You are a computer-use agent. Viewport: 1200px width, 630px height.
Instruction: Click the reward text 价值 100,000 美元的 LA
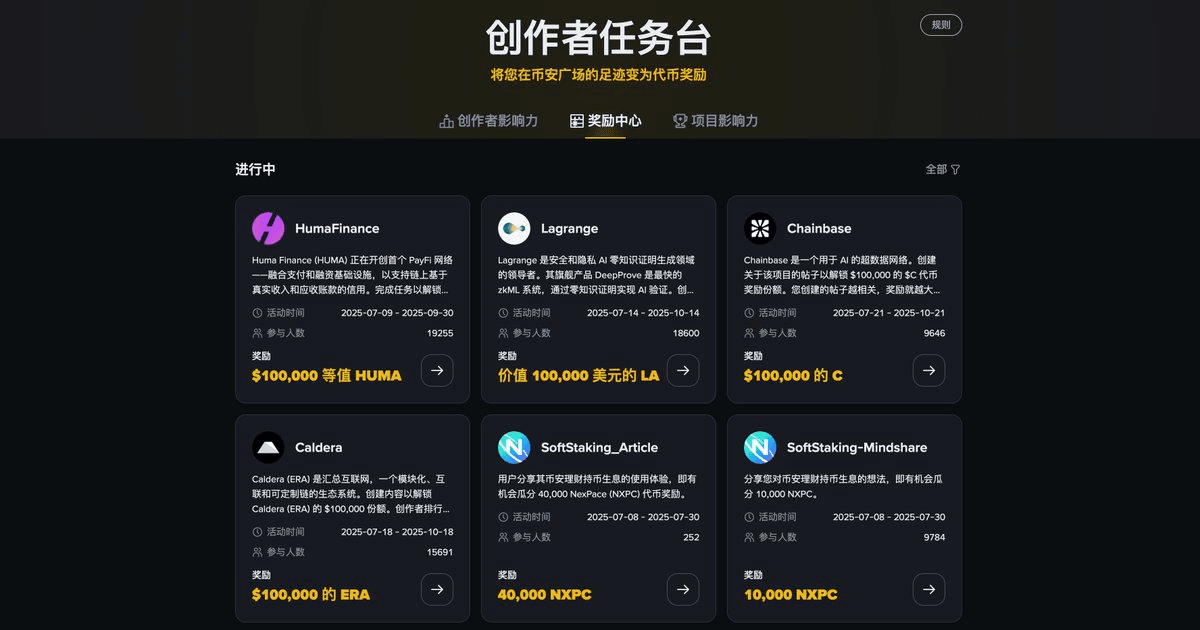click(x=579, y=376)
